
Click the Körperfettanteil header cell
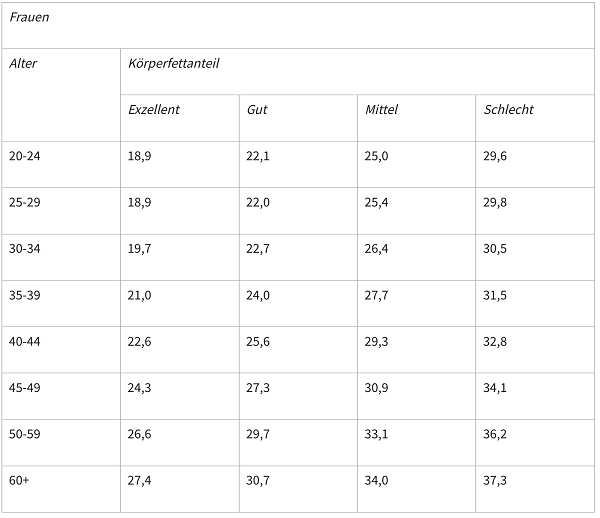pyautogui.click(x=174, y=64)
